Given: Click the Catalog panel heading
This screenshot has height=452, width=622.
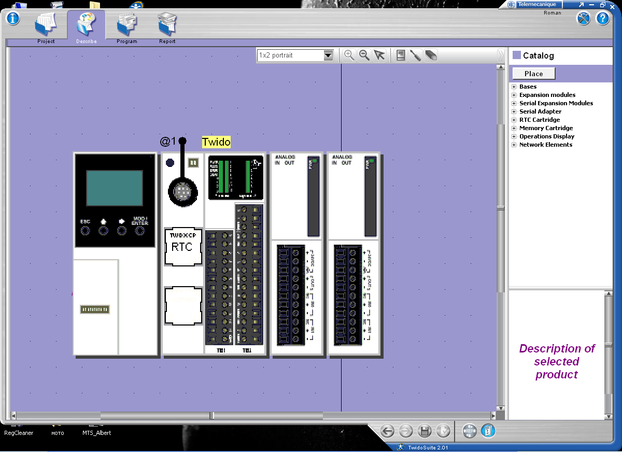Looking at the screenshot, I should (538, 56).
